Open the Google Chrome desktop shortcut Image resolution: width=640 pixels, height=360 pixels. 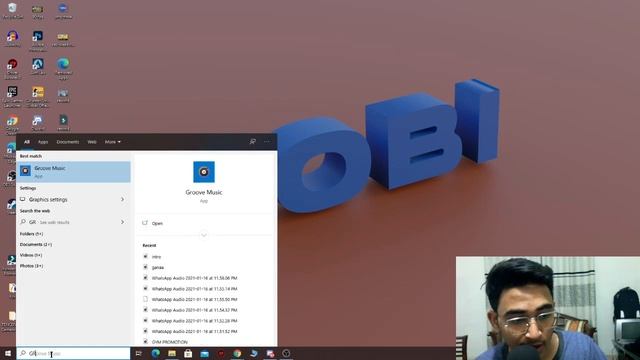(12, 124)
